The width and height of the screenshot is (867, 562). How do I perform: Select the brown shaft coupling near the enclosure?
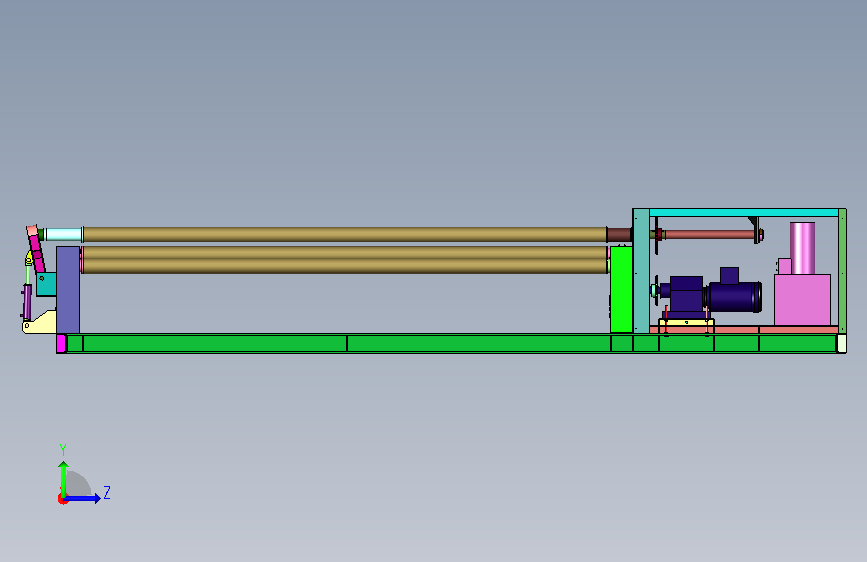point(619,235)
